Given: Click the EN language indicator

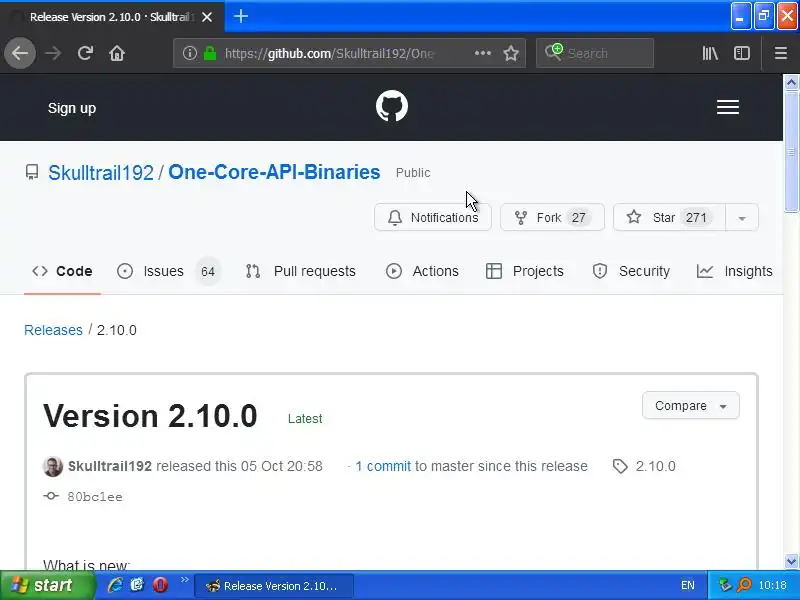Looking at the screenshot, I should (688, 585).
